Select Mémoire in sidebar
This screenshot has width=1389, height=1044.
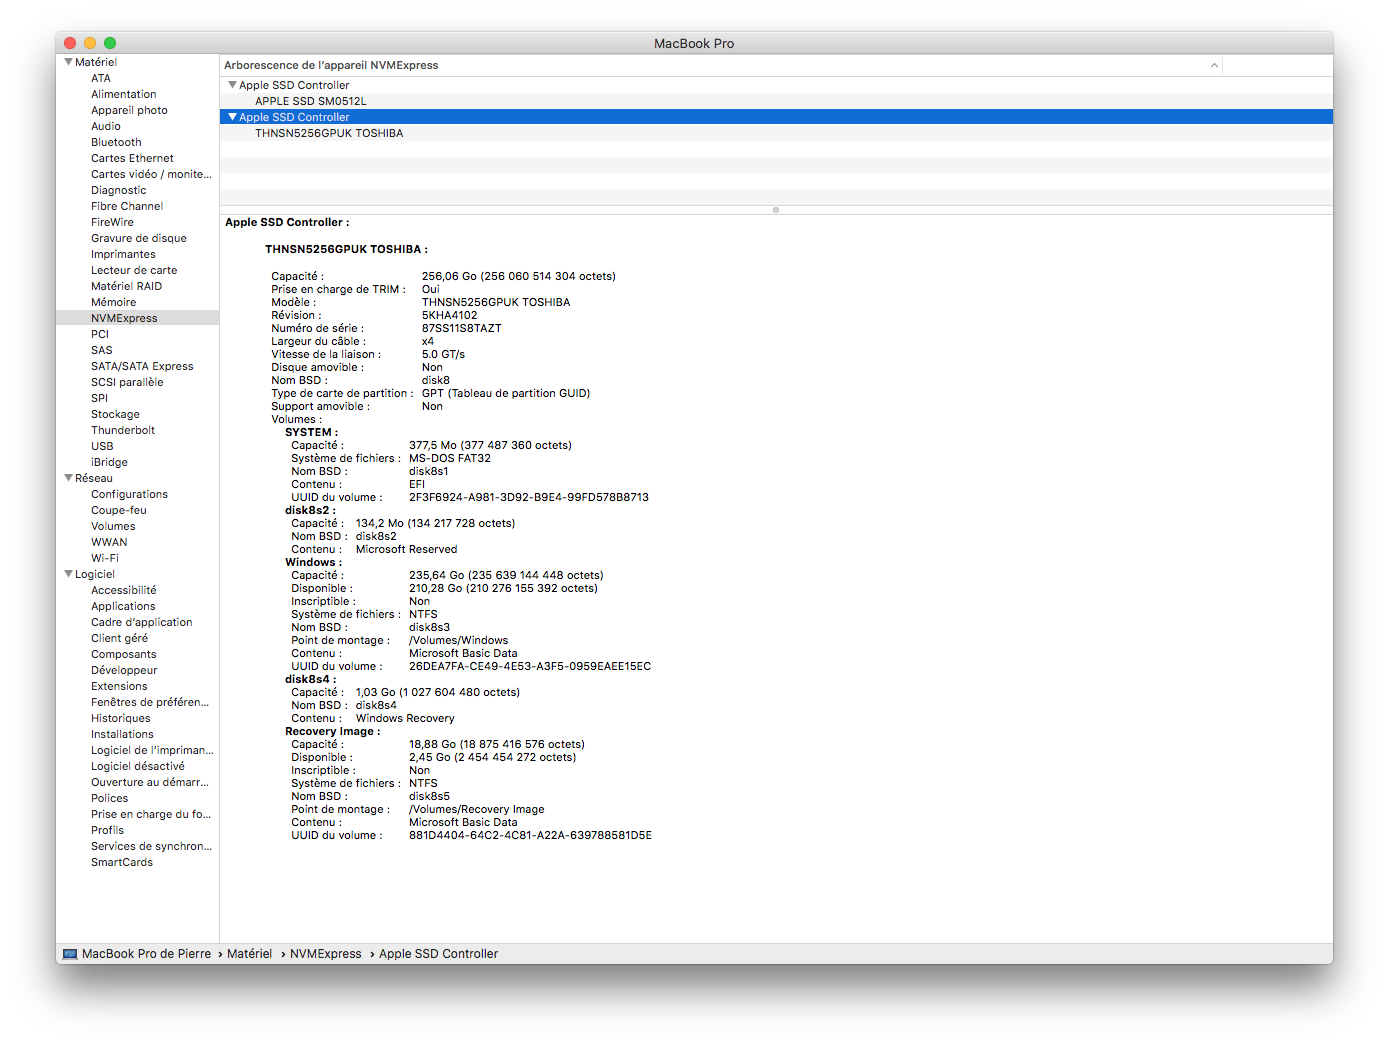pos(113,302)
